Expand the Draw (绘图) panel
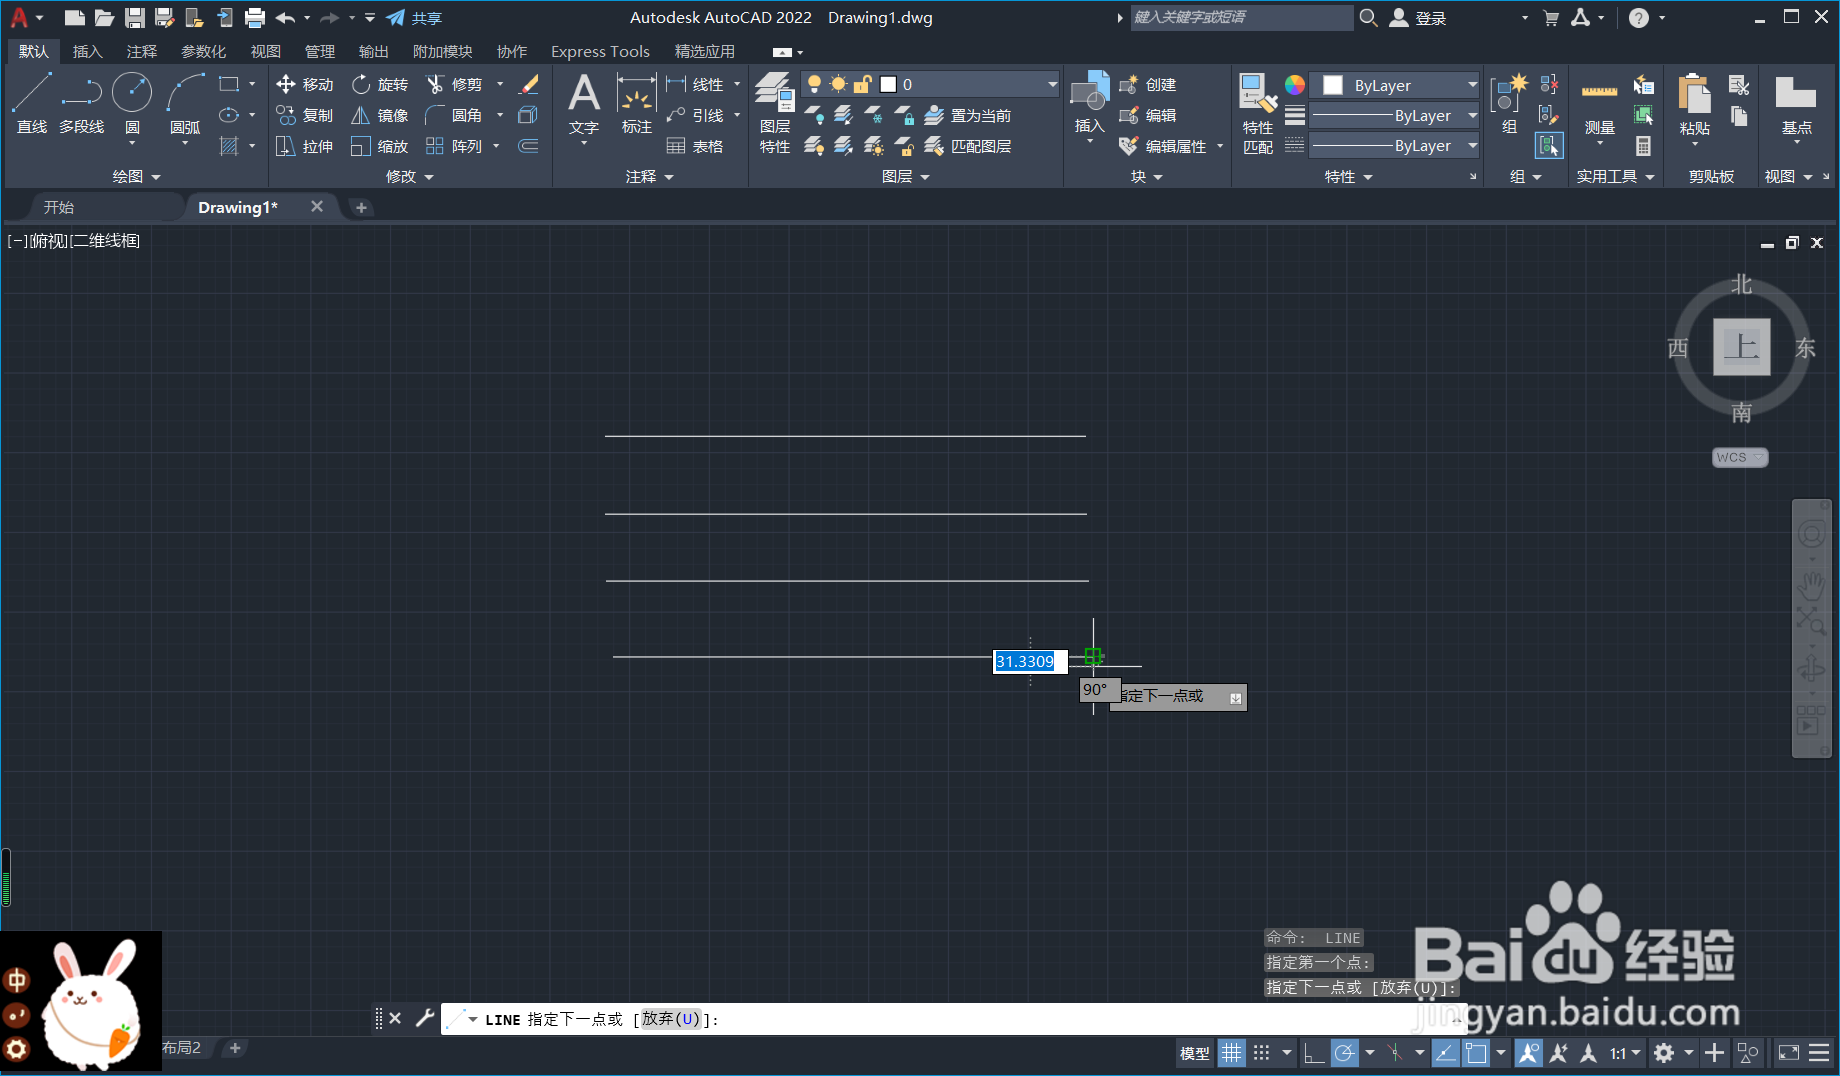 (x=136, y=176)
